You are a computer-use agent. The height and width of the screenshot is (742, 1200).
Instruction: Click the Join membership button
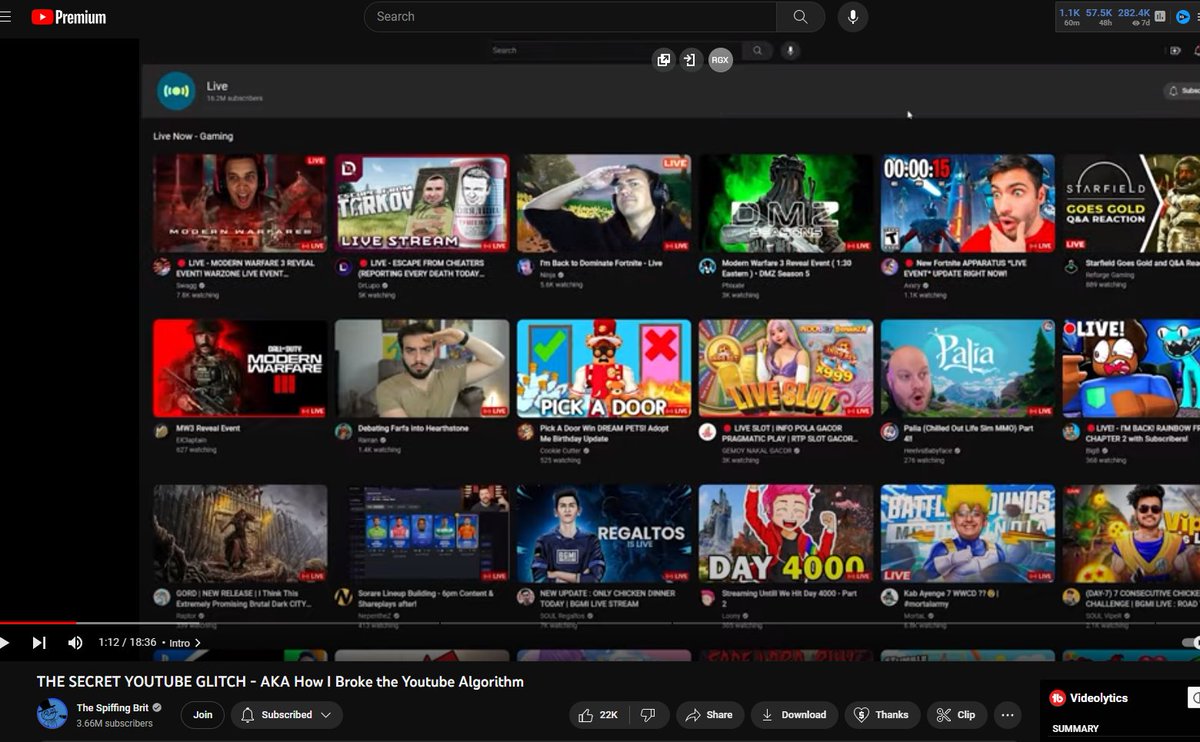[x=203, y=715]
